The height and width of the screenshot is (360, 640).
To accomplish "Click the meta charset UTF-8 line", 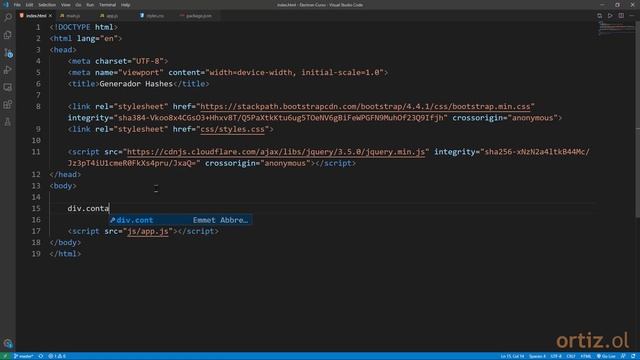I will (x=118, y=61).
